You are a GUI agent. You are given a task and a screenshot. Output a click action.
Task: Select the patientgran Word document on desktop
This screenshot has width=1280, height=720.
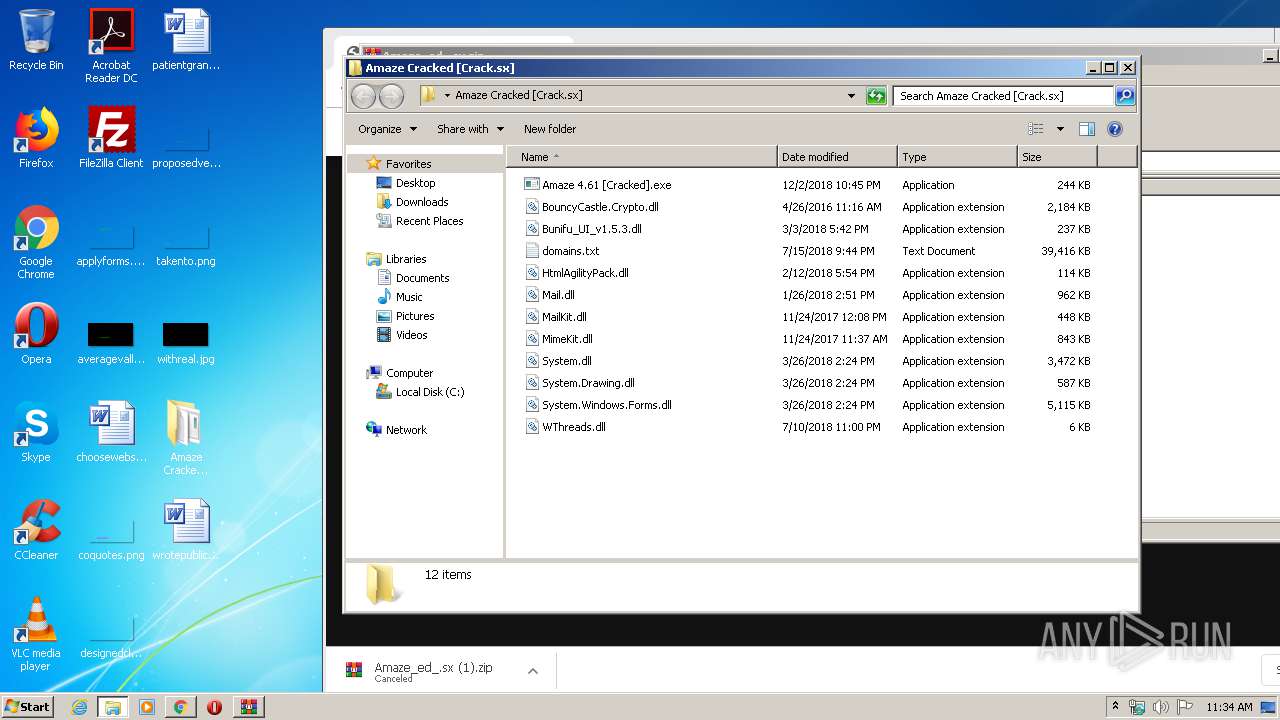186,40
